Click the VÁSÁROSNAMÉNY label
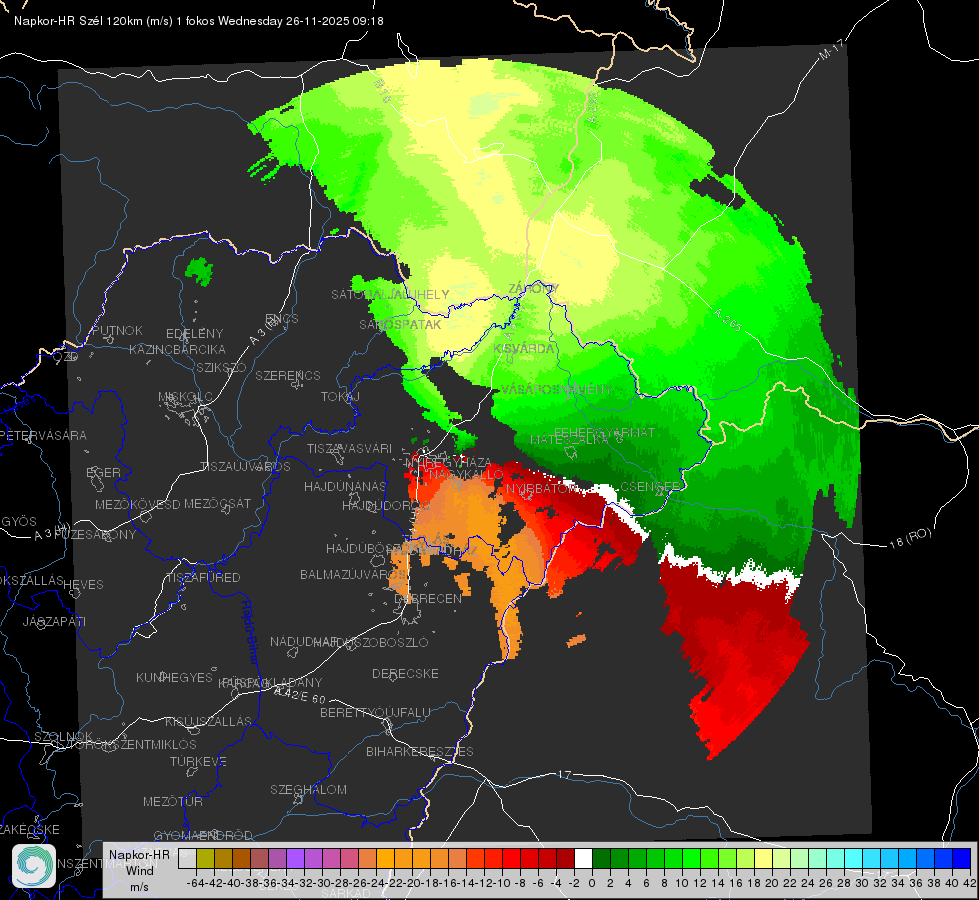Image resolution: width=979 pixels, height=900 pixels. (x=557, y=389)
